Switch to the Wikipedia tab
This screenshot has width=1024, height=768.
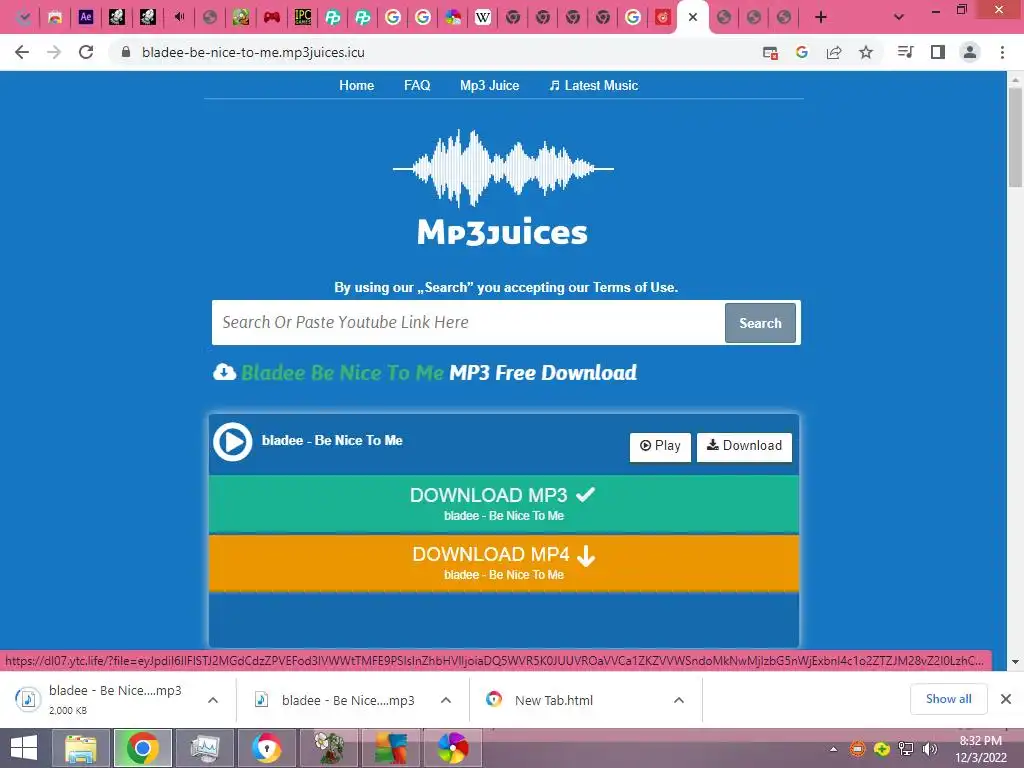(483, 18)
